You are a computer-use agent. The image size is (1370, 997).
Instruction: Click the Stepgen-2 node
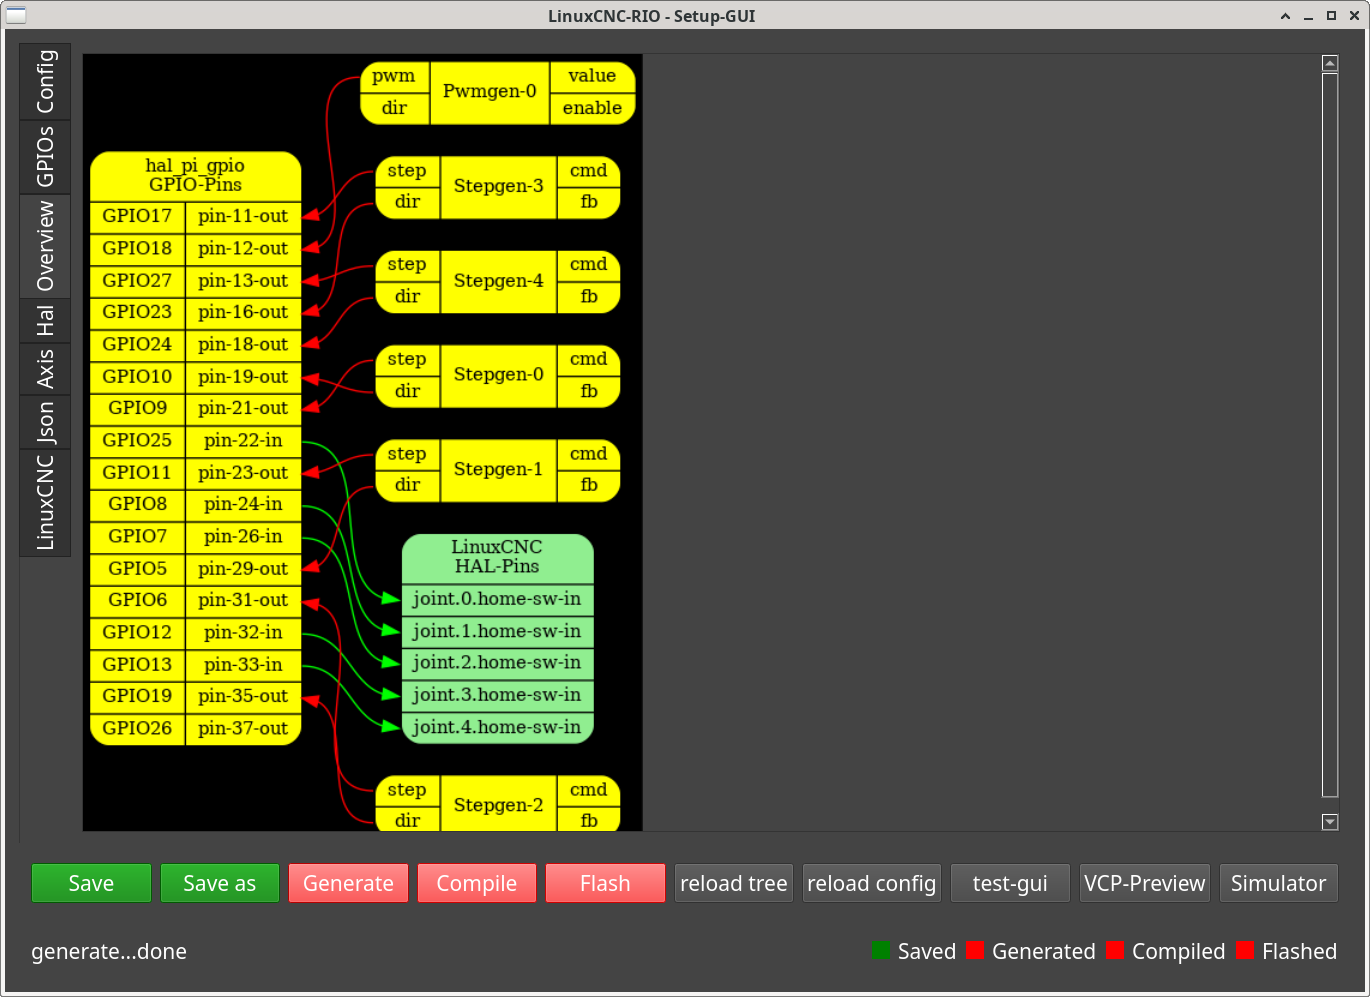pyautogui.click(x=498, y=805)
